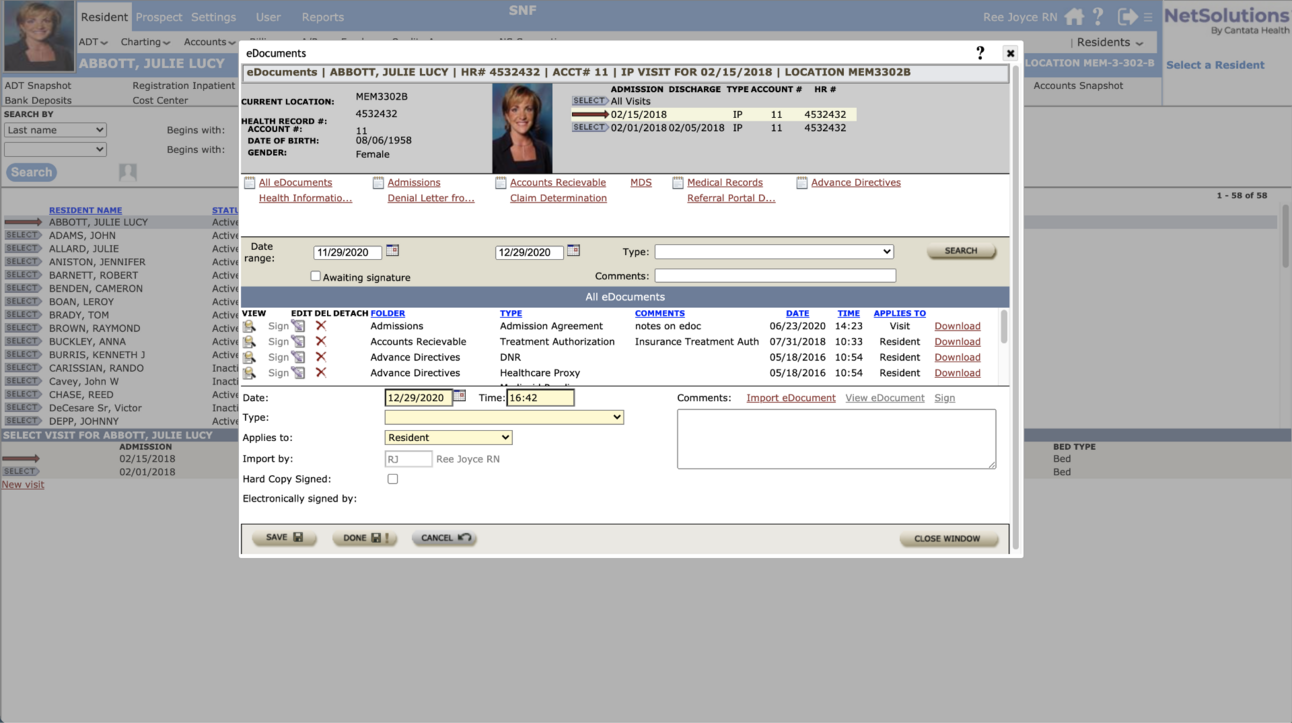Screen dimensions: 1292x723
Task: Switch to the Prospect tab
Action: pos(159,17)
